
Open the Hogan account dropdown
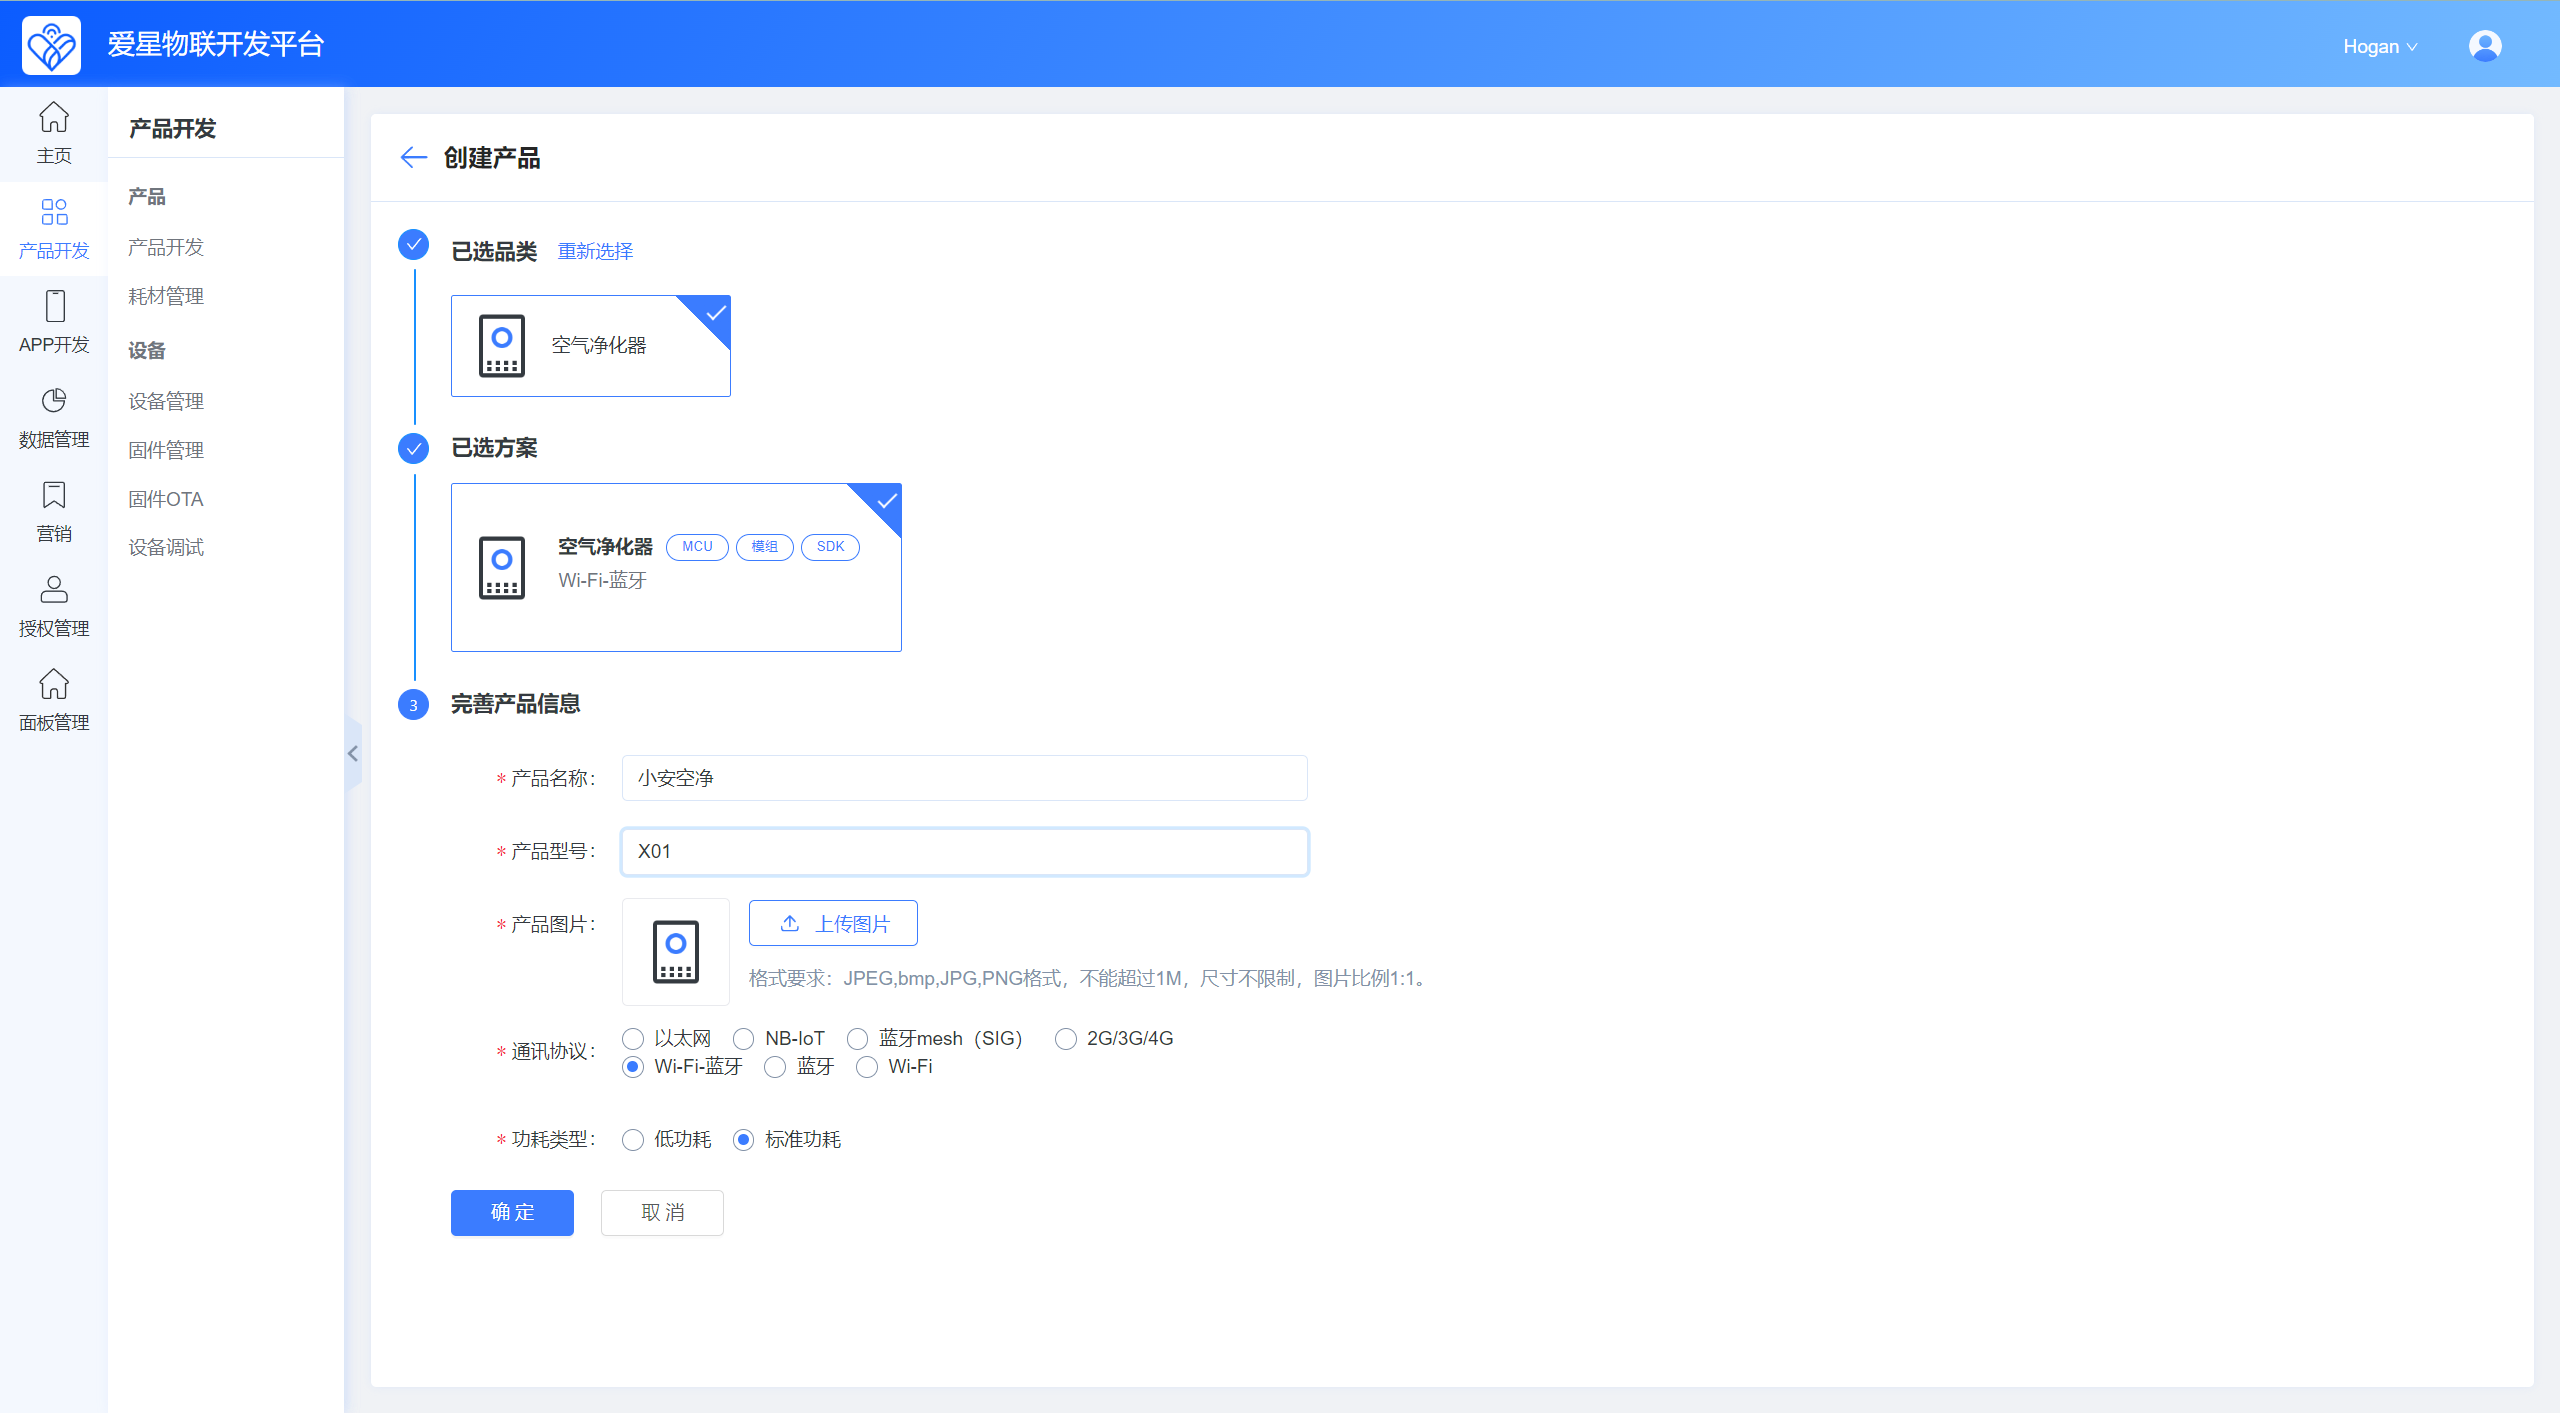[x=2379, y=47]
